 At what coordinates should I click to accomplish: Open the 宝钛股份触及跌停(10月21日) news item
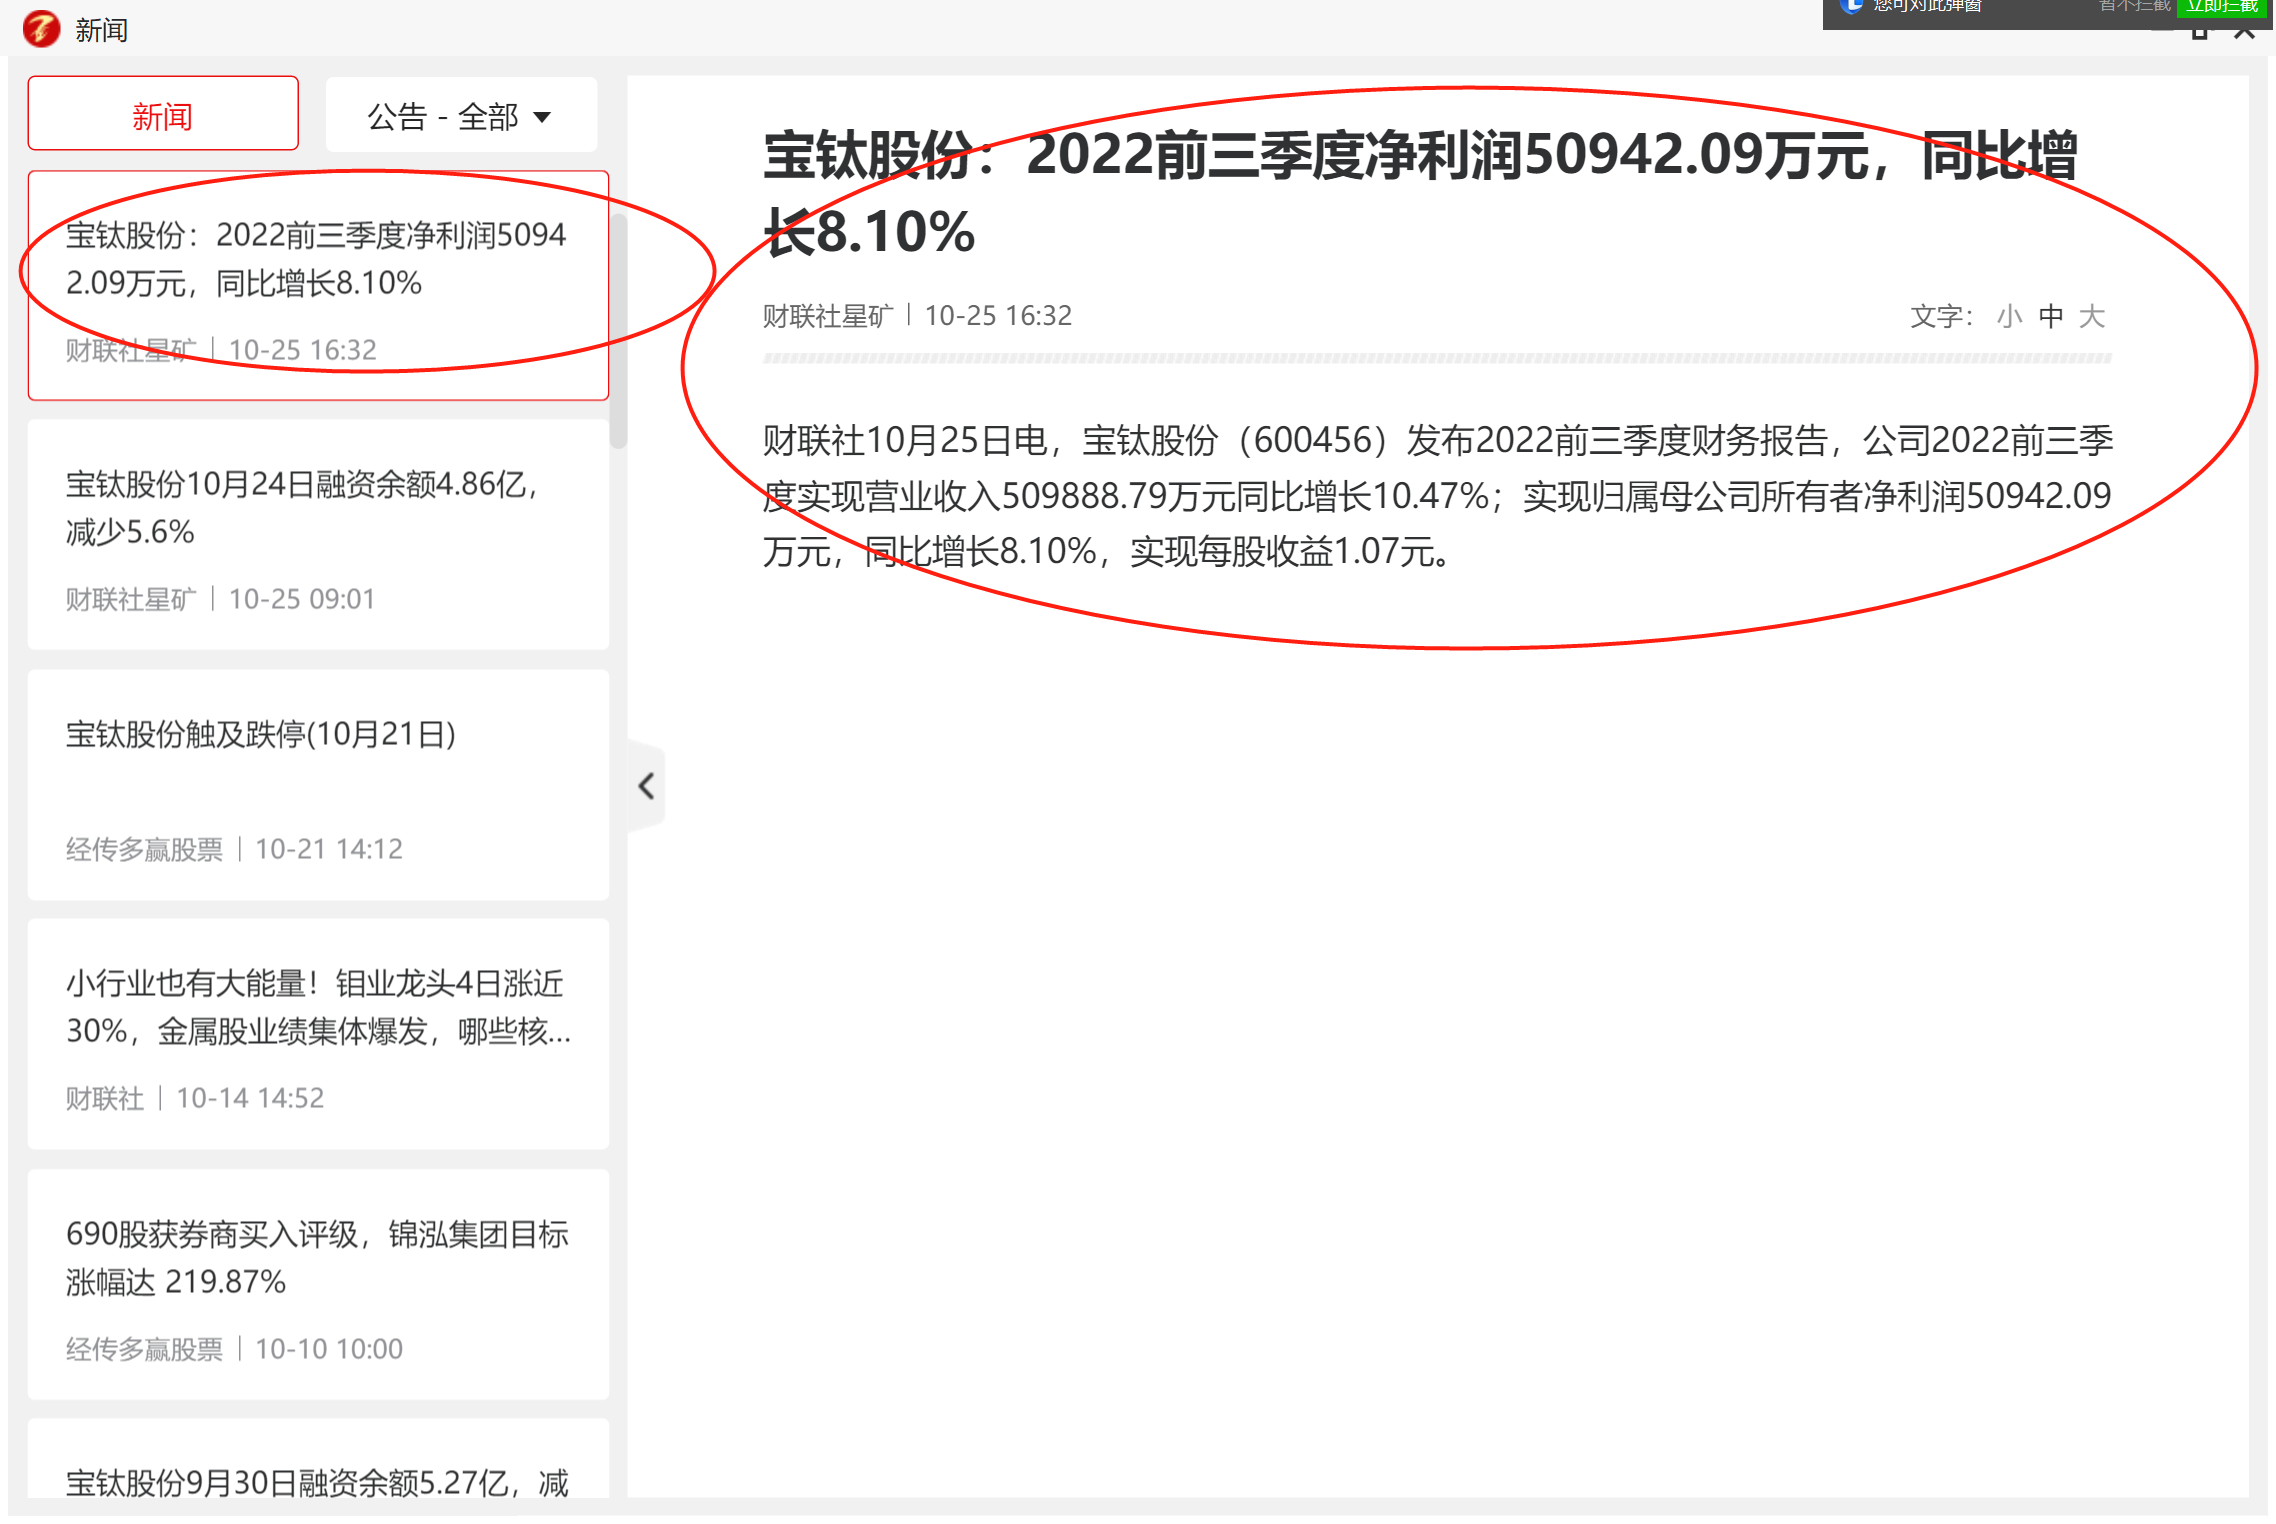tap(318, 785)
